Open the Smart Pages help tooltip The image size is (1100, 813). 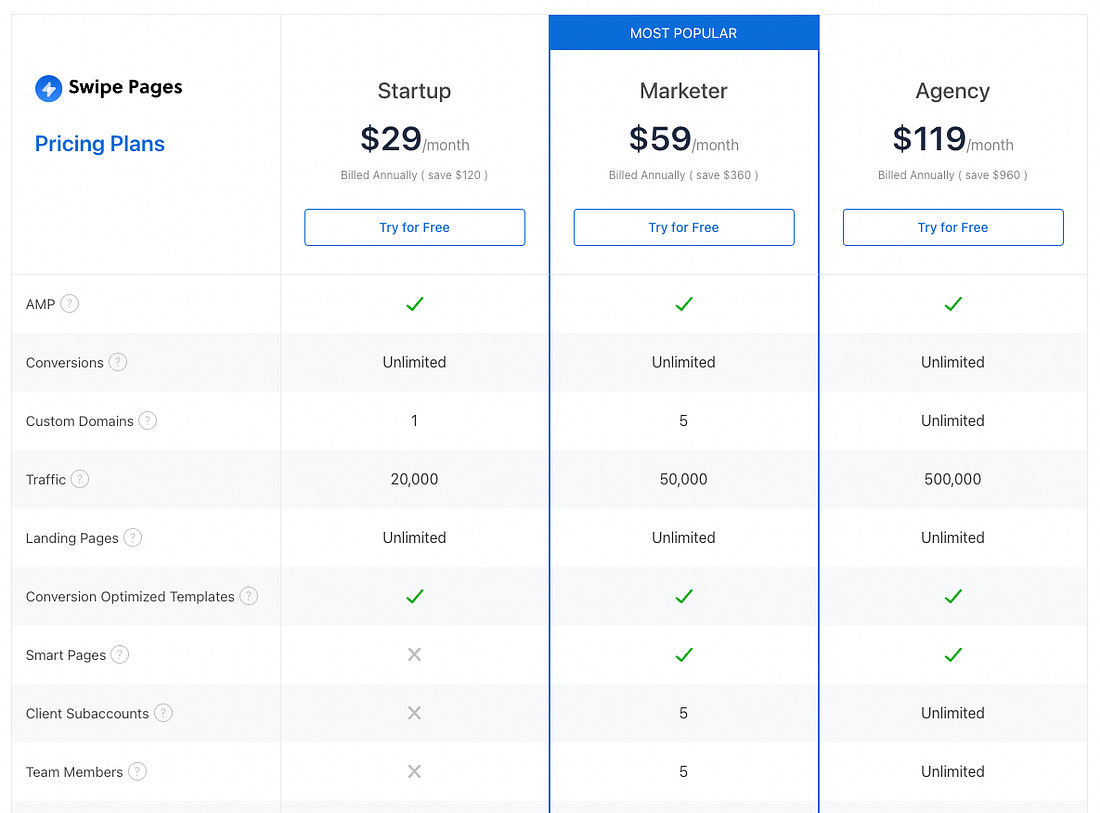pyautogui.click(x=119, y=655)
